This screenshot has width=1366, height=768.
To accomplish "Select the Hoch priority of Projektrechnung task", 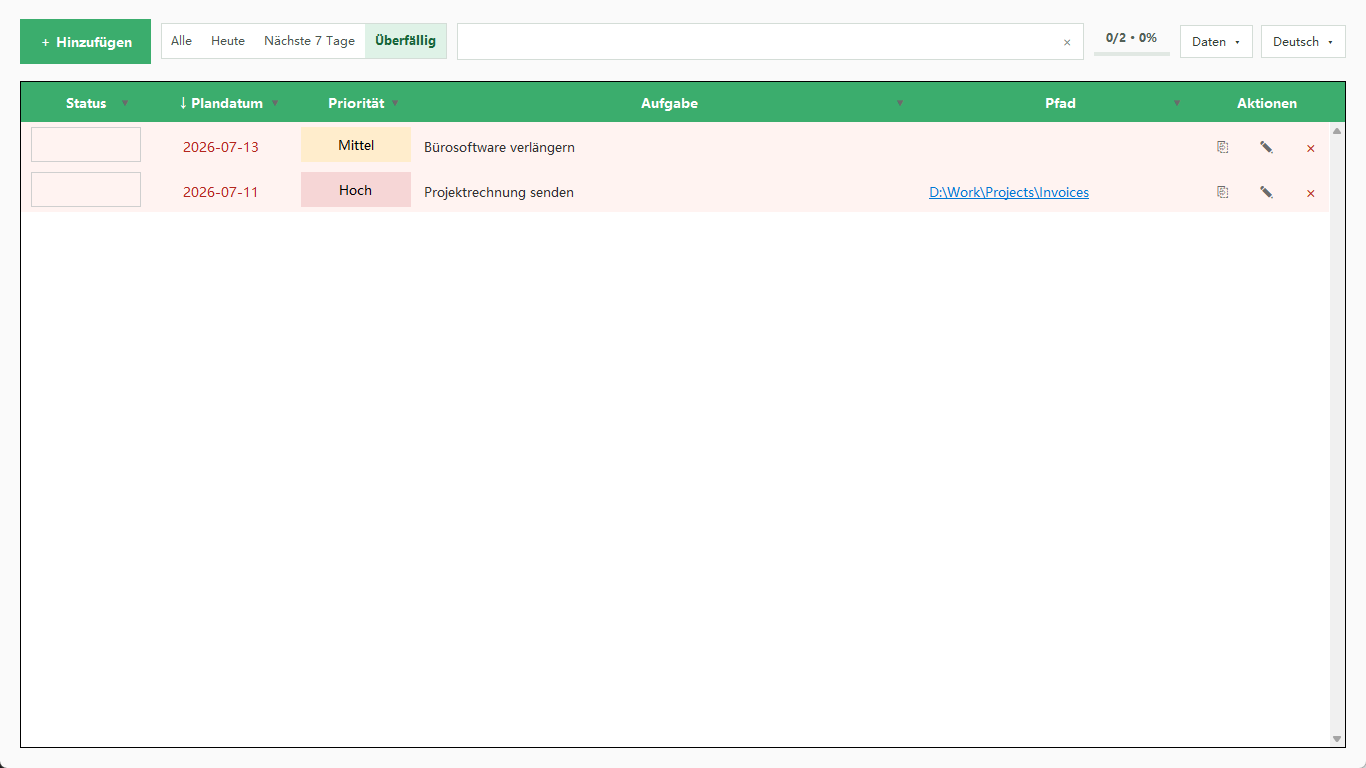I will (356, 190).
